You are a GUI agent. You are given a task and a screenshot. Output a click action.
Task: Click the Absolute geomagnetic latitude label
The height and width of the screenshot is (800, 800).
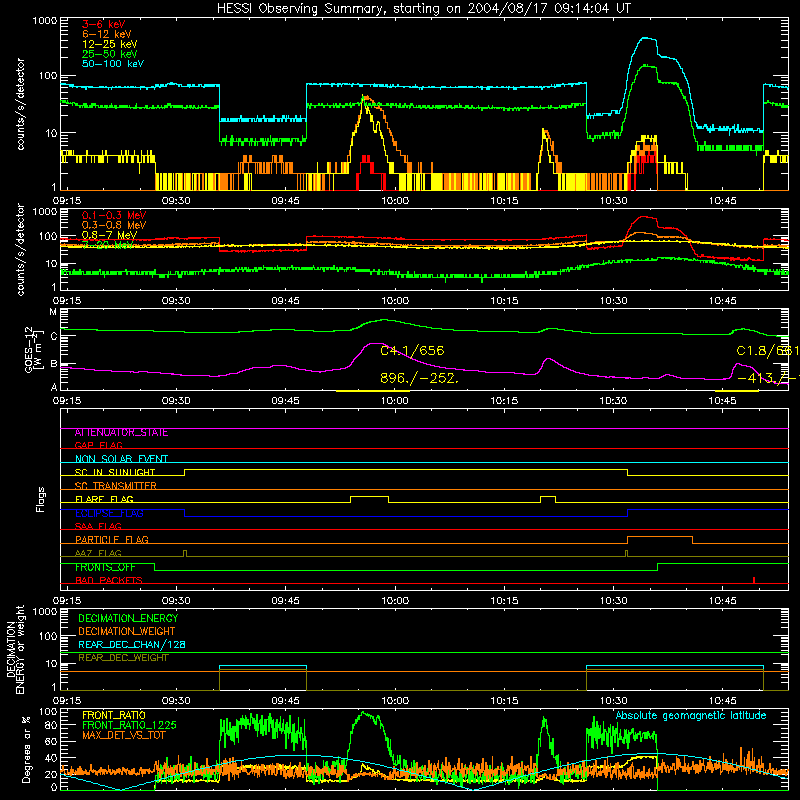[x=691, y=716]
